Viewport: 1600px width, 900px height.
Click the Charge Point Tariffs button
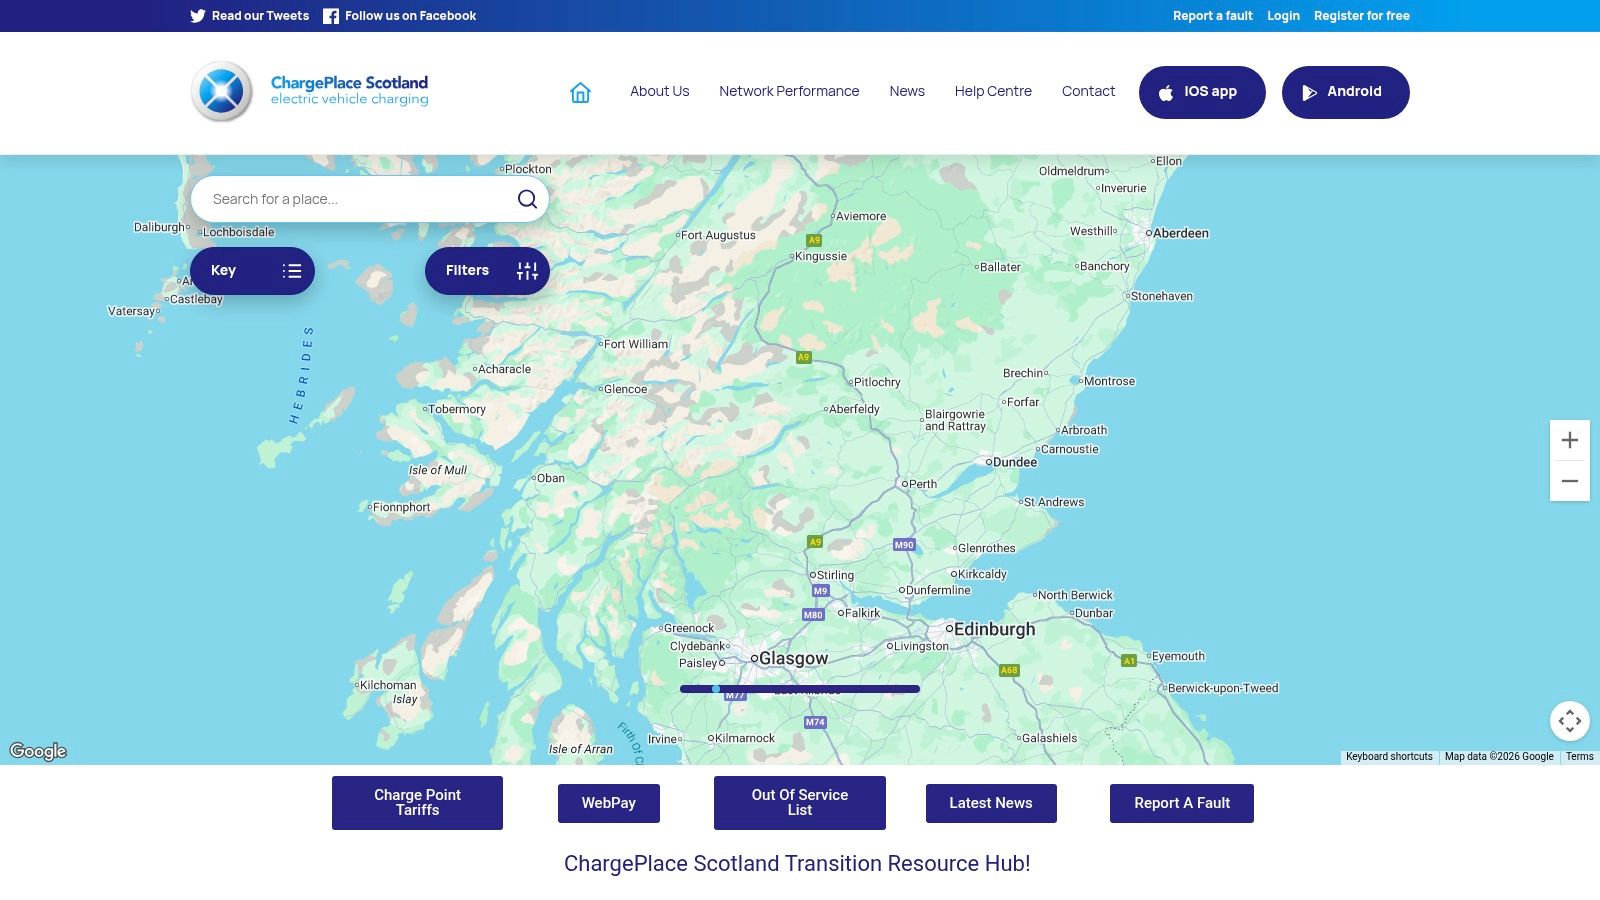[417, 802]
